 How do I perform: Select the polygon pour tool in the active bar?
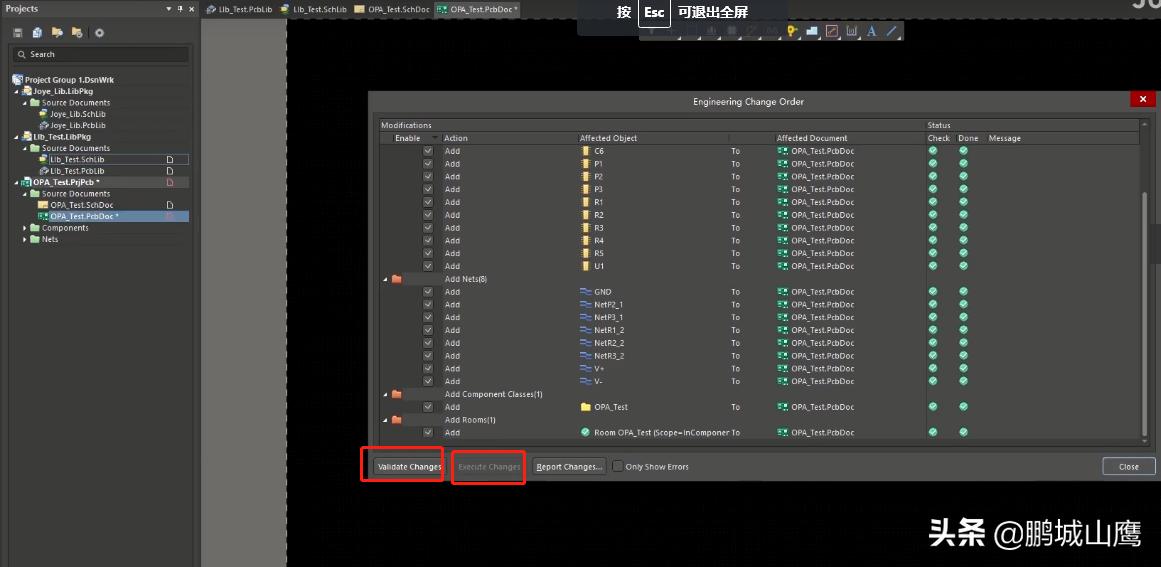812,31
